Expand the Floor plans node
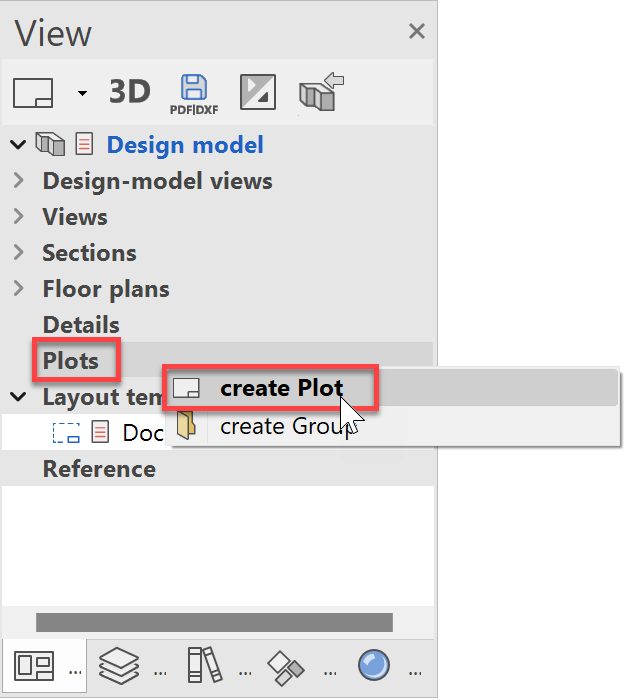 18,289
